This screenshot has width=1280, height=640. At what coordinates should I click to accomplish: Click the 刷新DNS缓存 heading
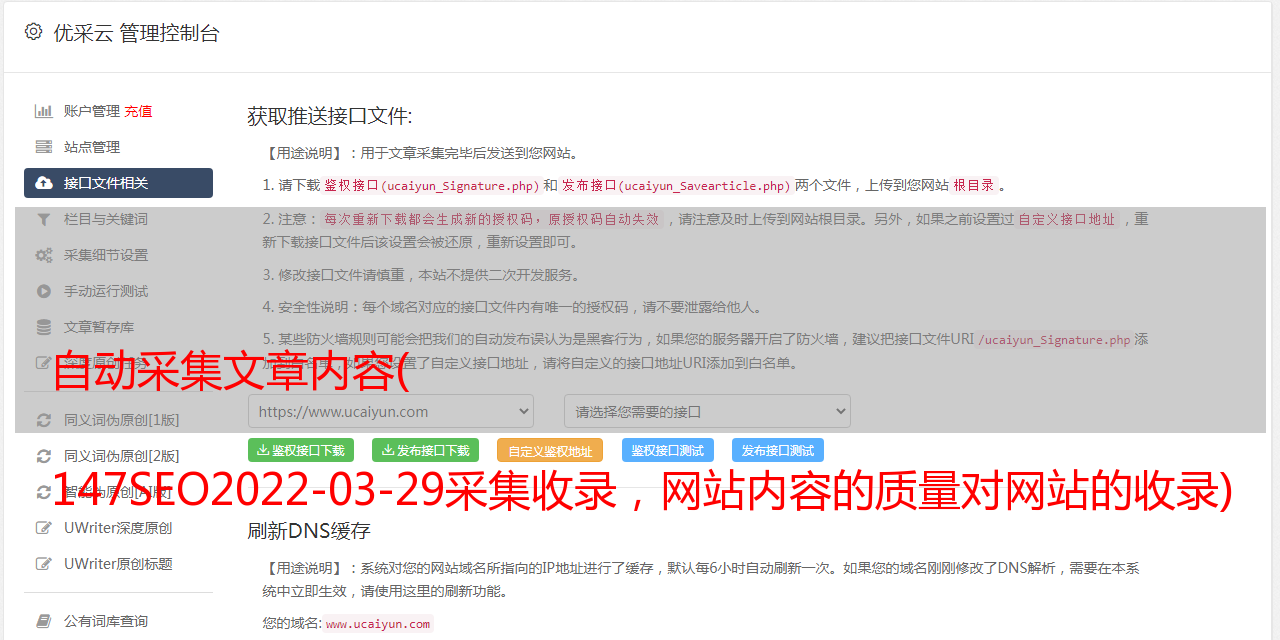[309, 530]
